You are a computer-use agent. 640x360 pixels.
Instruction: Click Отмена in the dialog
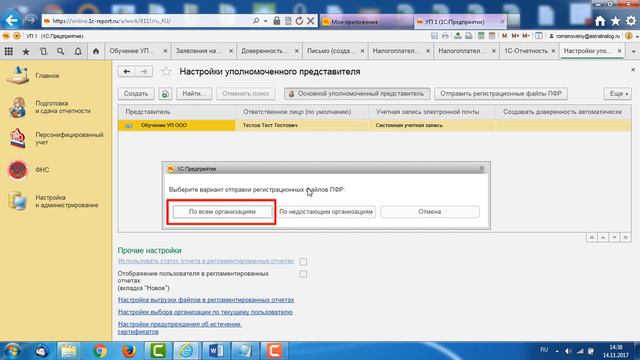click(430, 212)
